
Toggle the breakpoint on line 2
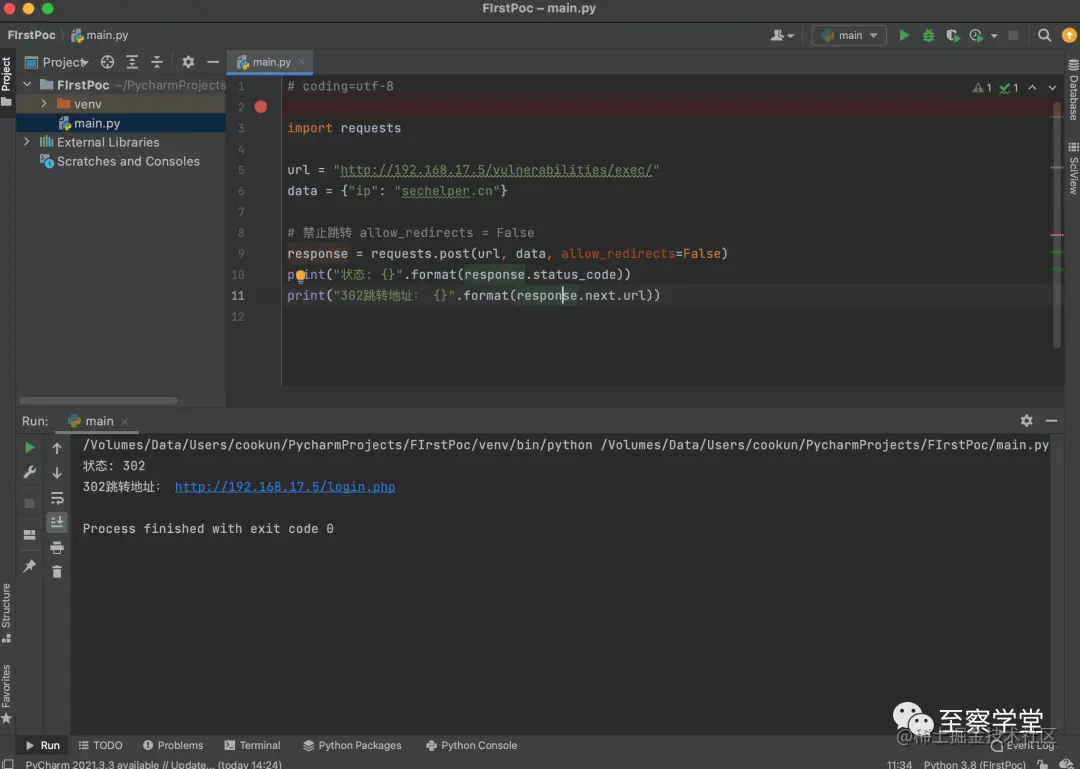coord(260,106)
